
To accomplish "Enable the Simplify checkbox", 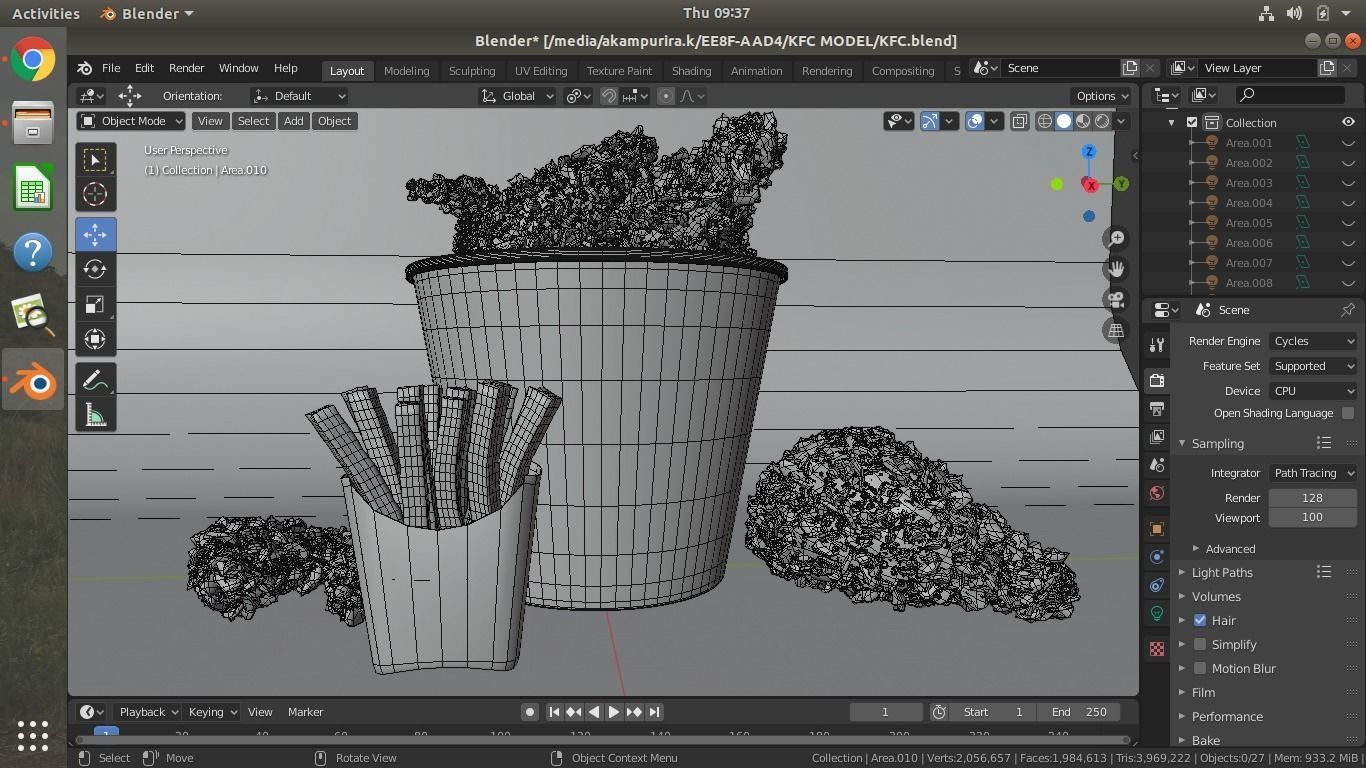I will (1200, 644).
